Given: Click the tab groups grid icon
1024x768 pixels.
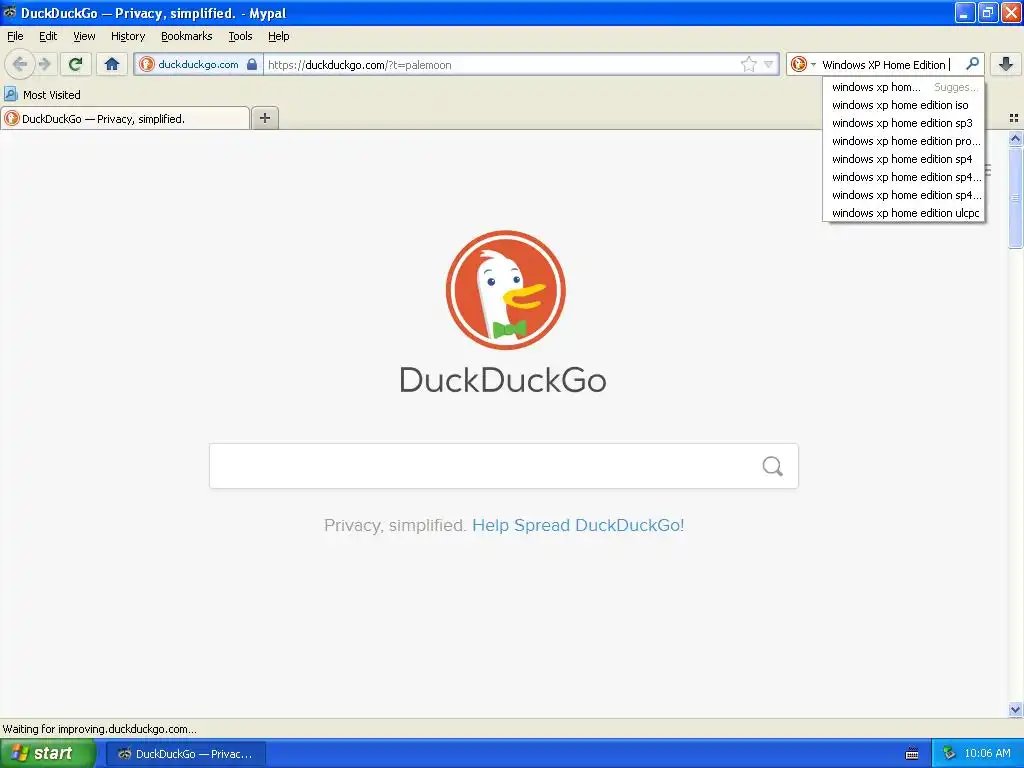Looking at the screenshot, I should pos(1014,118).
